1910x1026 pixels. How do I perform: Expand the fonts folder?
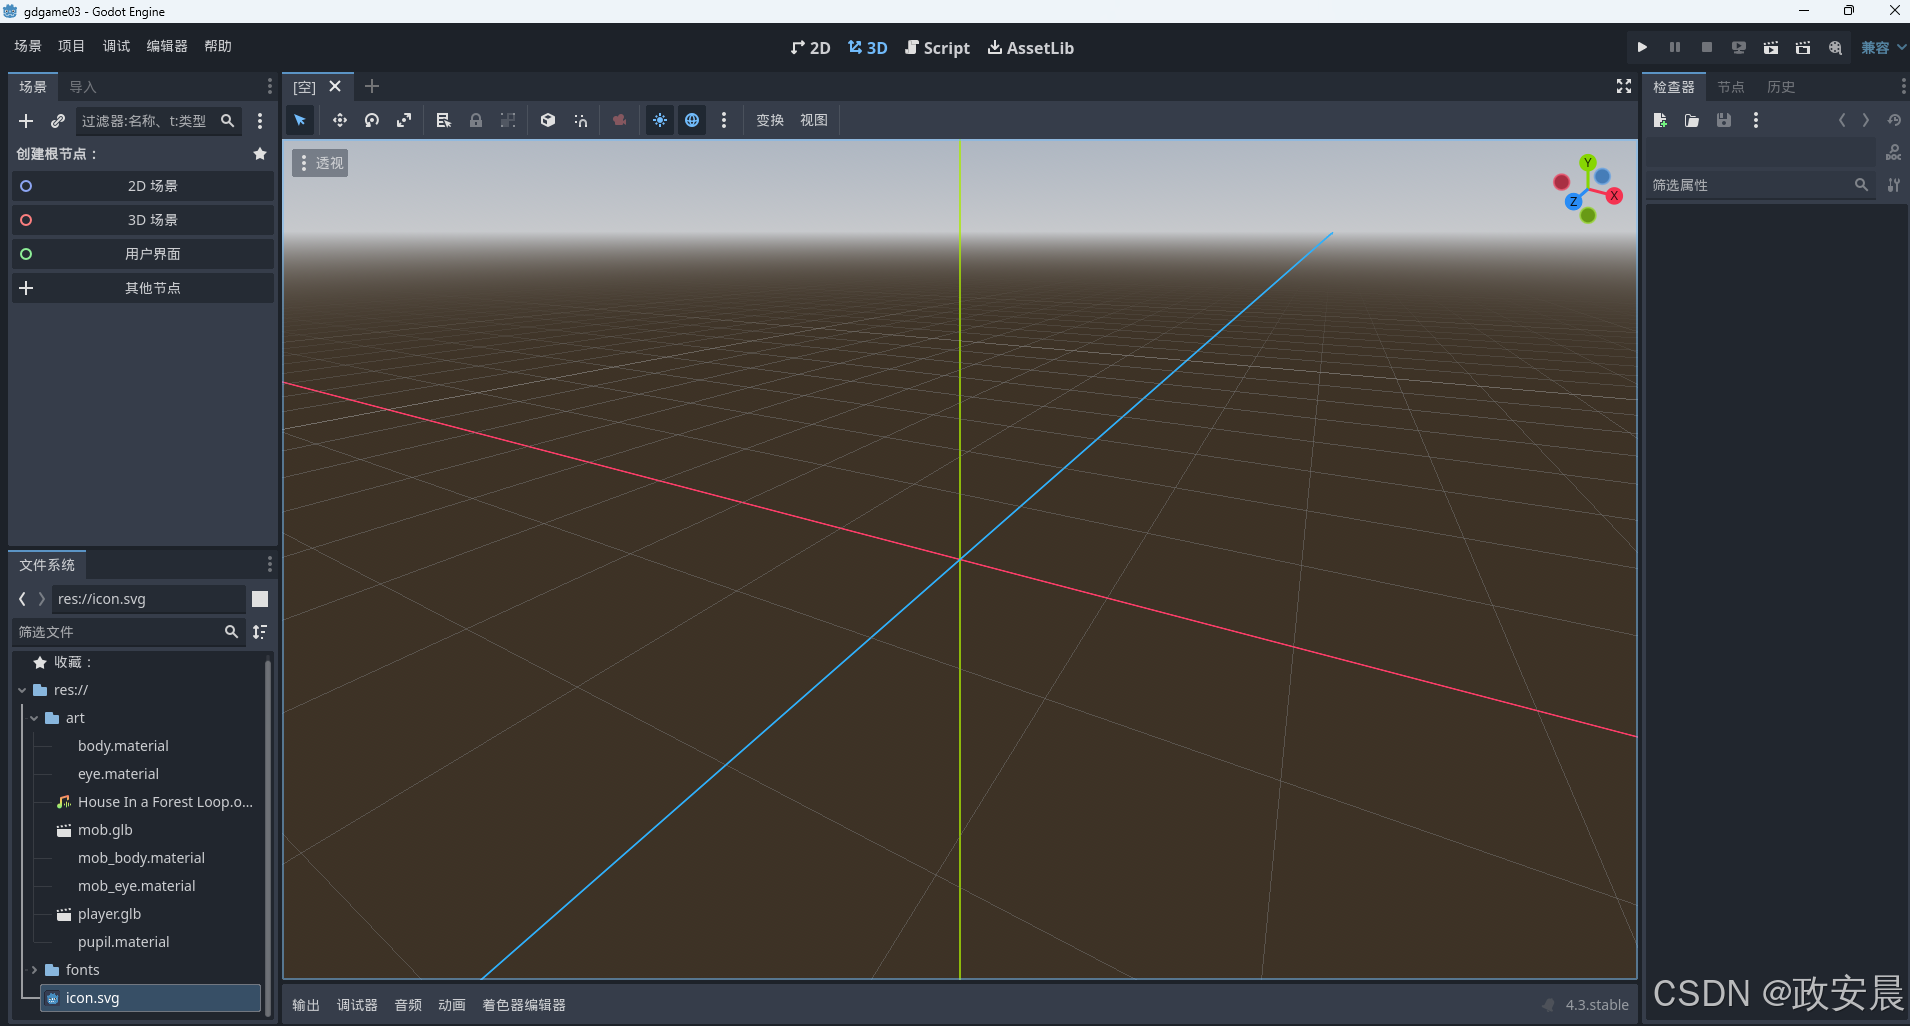tap(34, 970)
